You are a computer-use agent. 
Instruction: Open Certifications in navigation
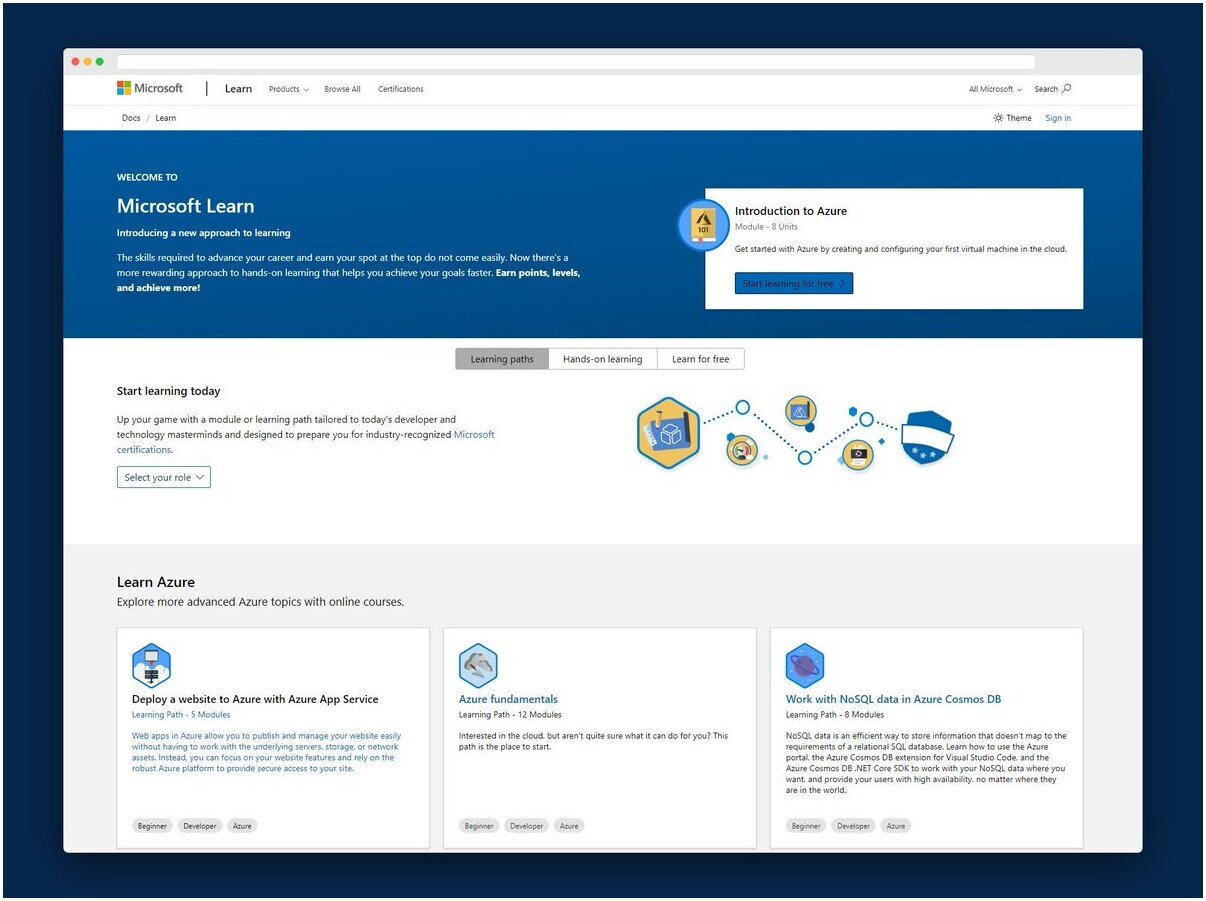point(401,89)
